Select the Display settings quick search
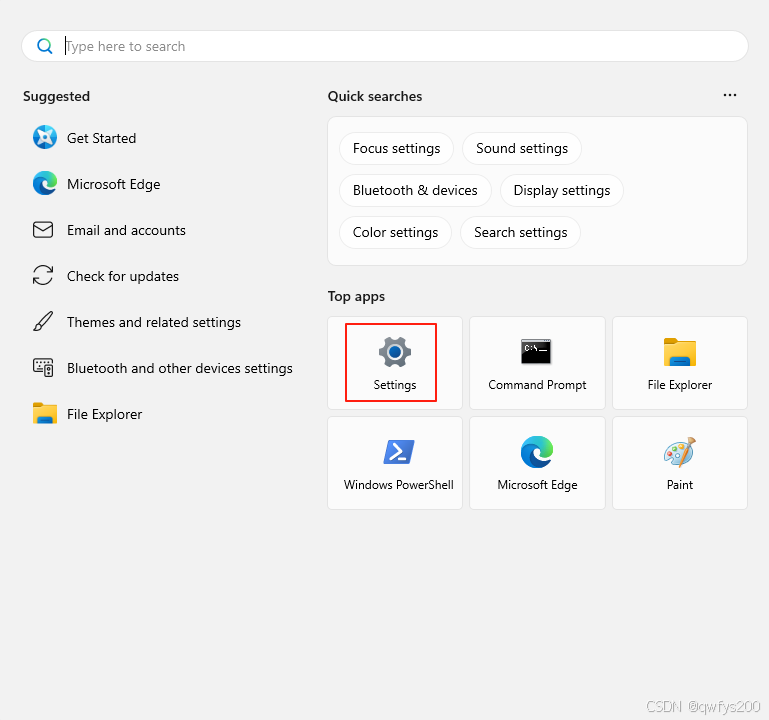 click(562, 190)
